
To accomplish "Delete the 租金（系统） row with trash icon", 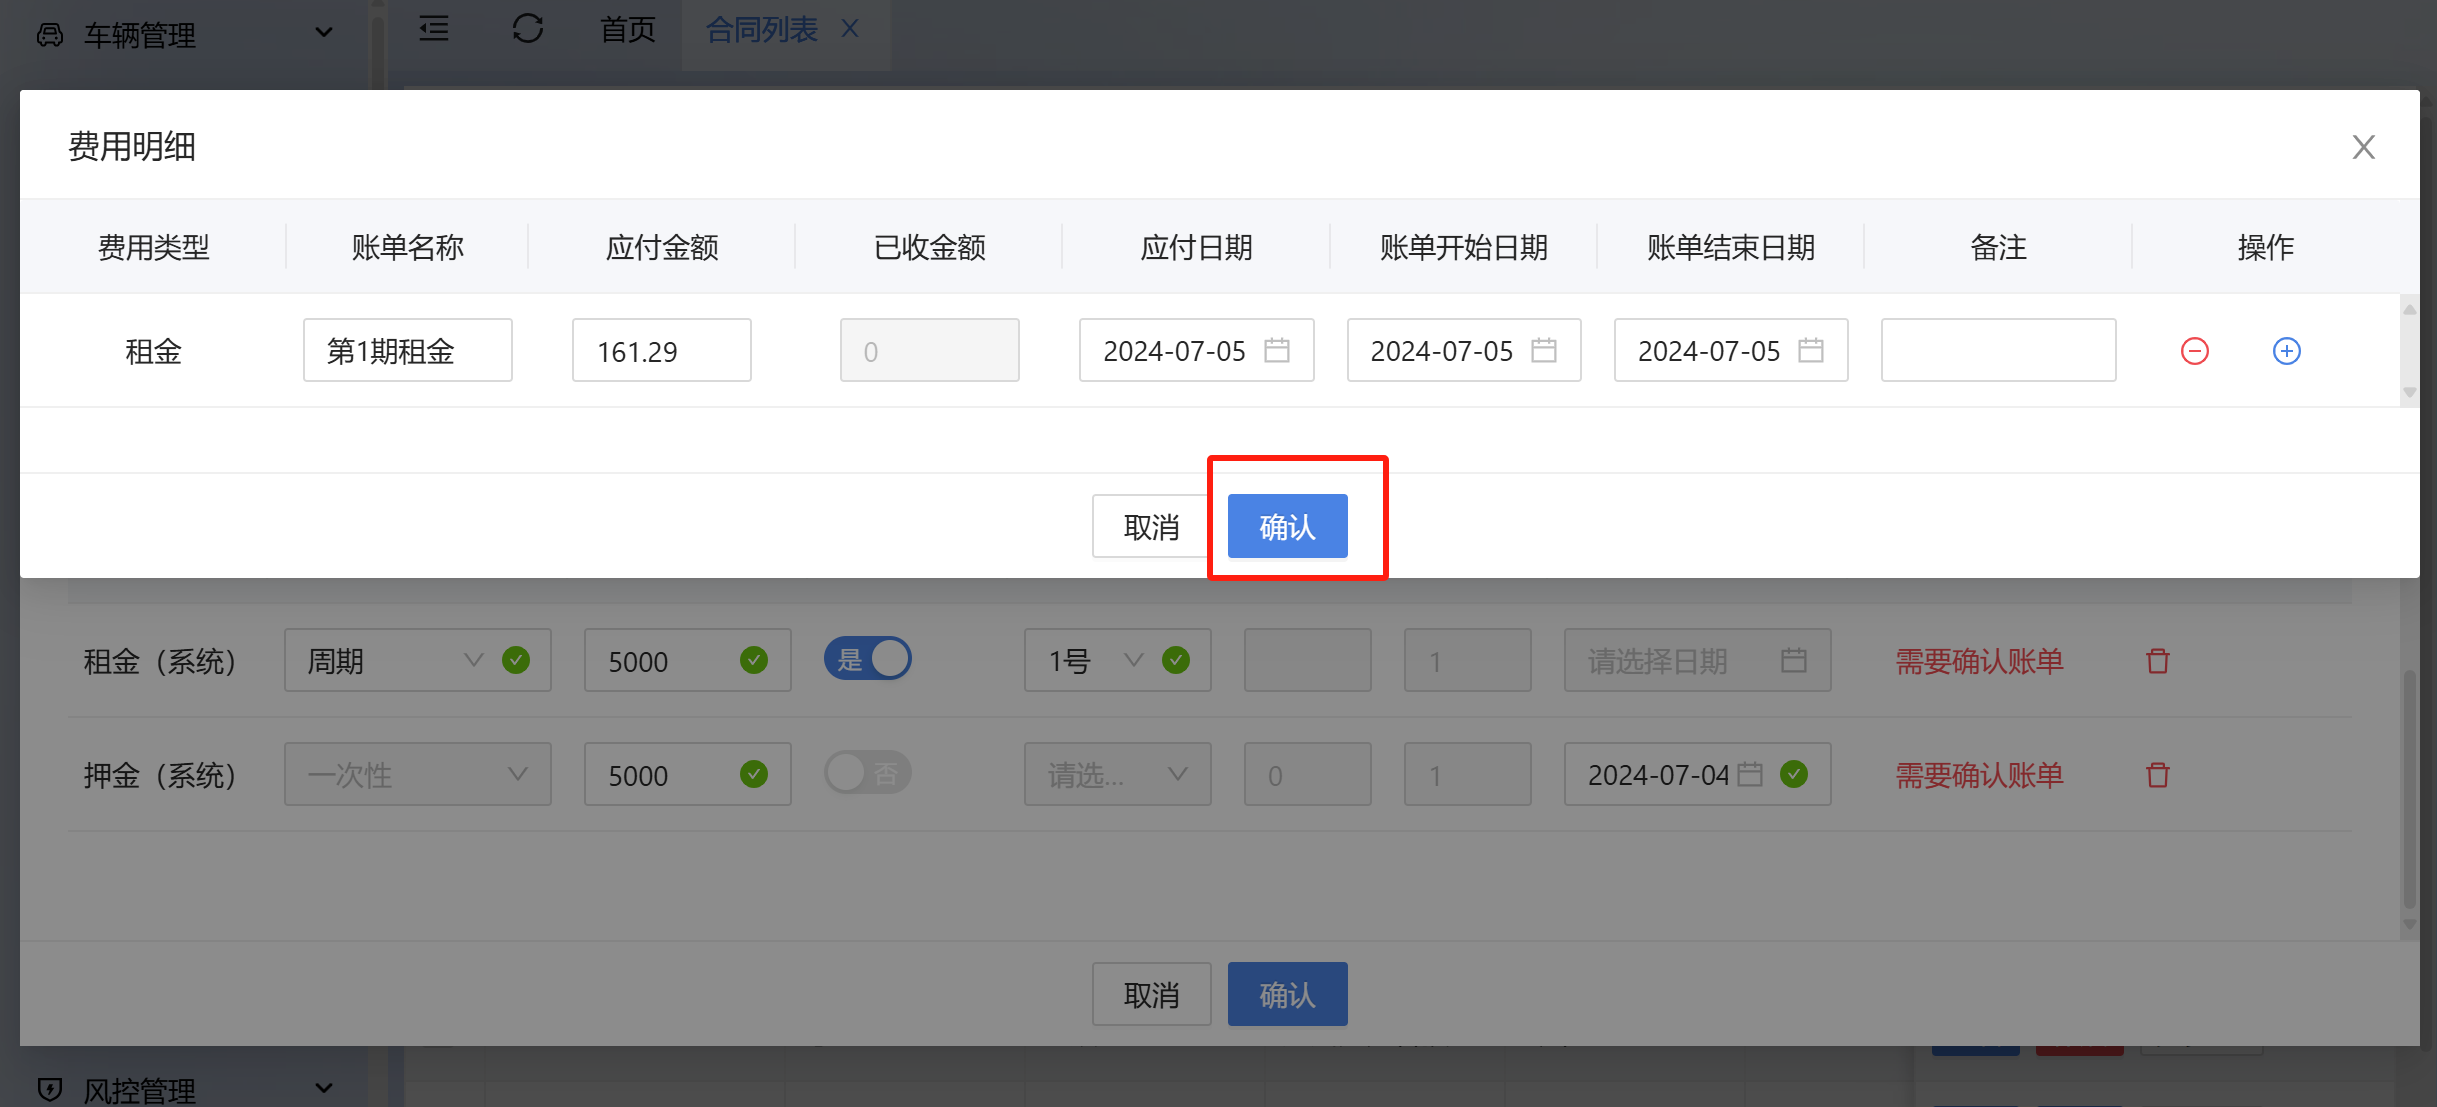I will [x=2157, y=661].
